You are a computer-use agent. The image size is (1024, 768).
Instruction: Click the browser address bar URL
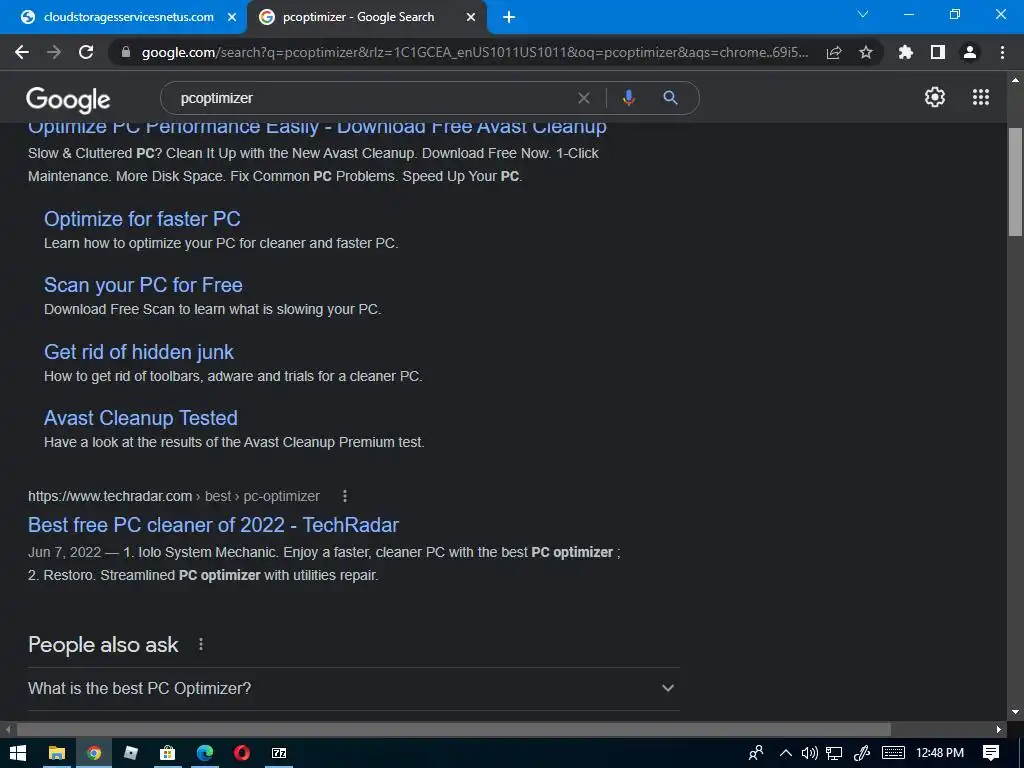475,52
